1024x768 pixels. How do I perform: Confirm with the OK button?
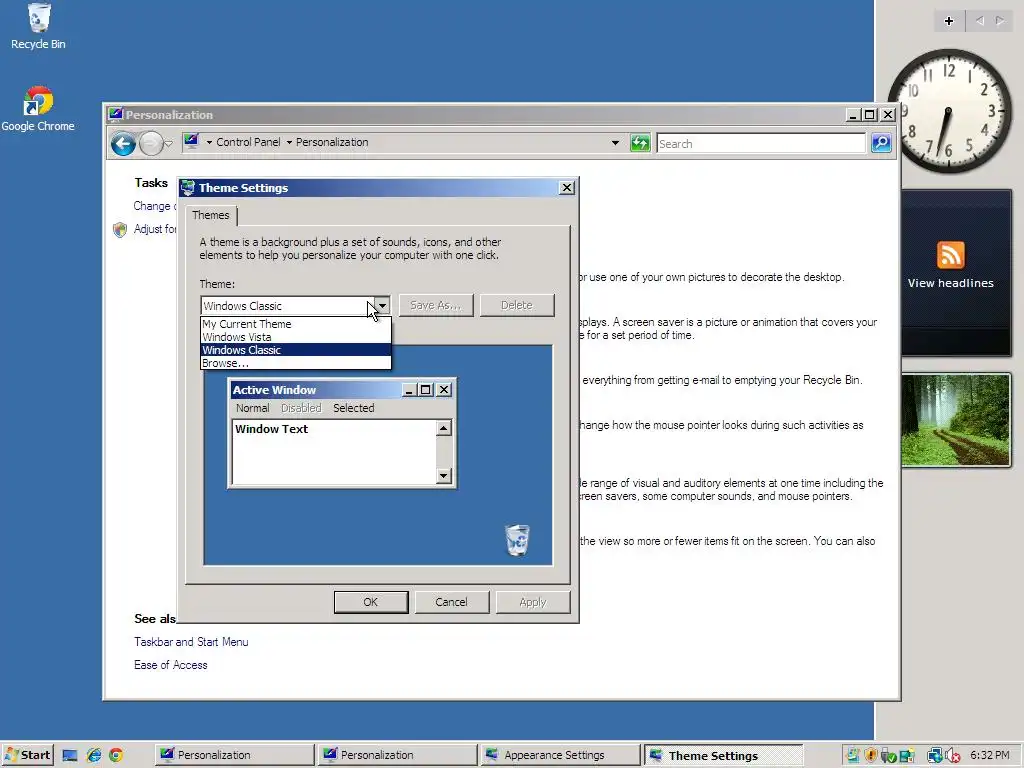pos(371,602)
